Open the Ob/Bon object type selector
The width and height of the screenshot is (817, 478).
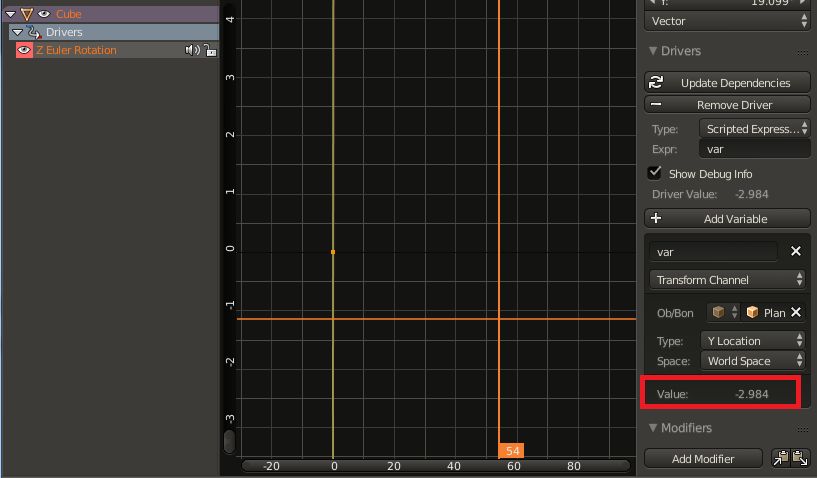coord(724,312)
